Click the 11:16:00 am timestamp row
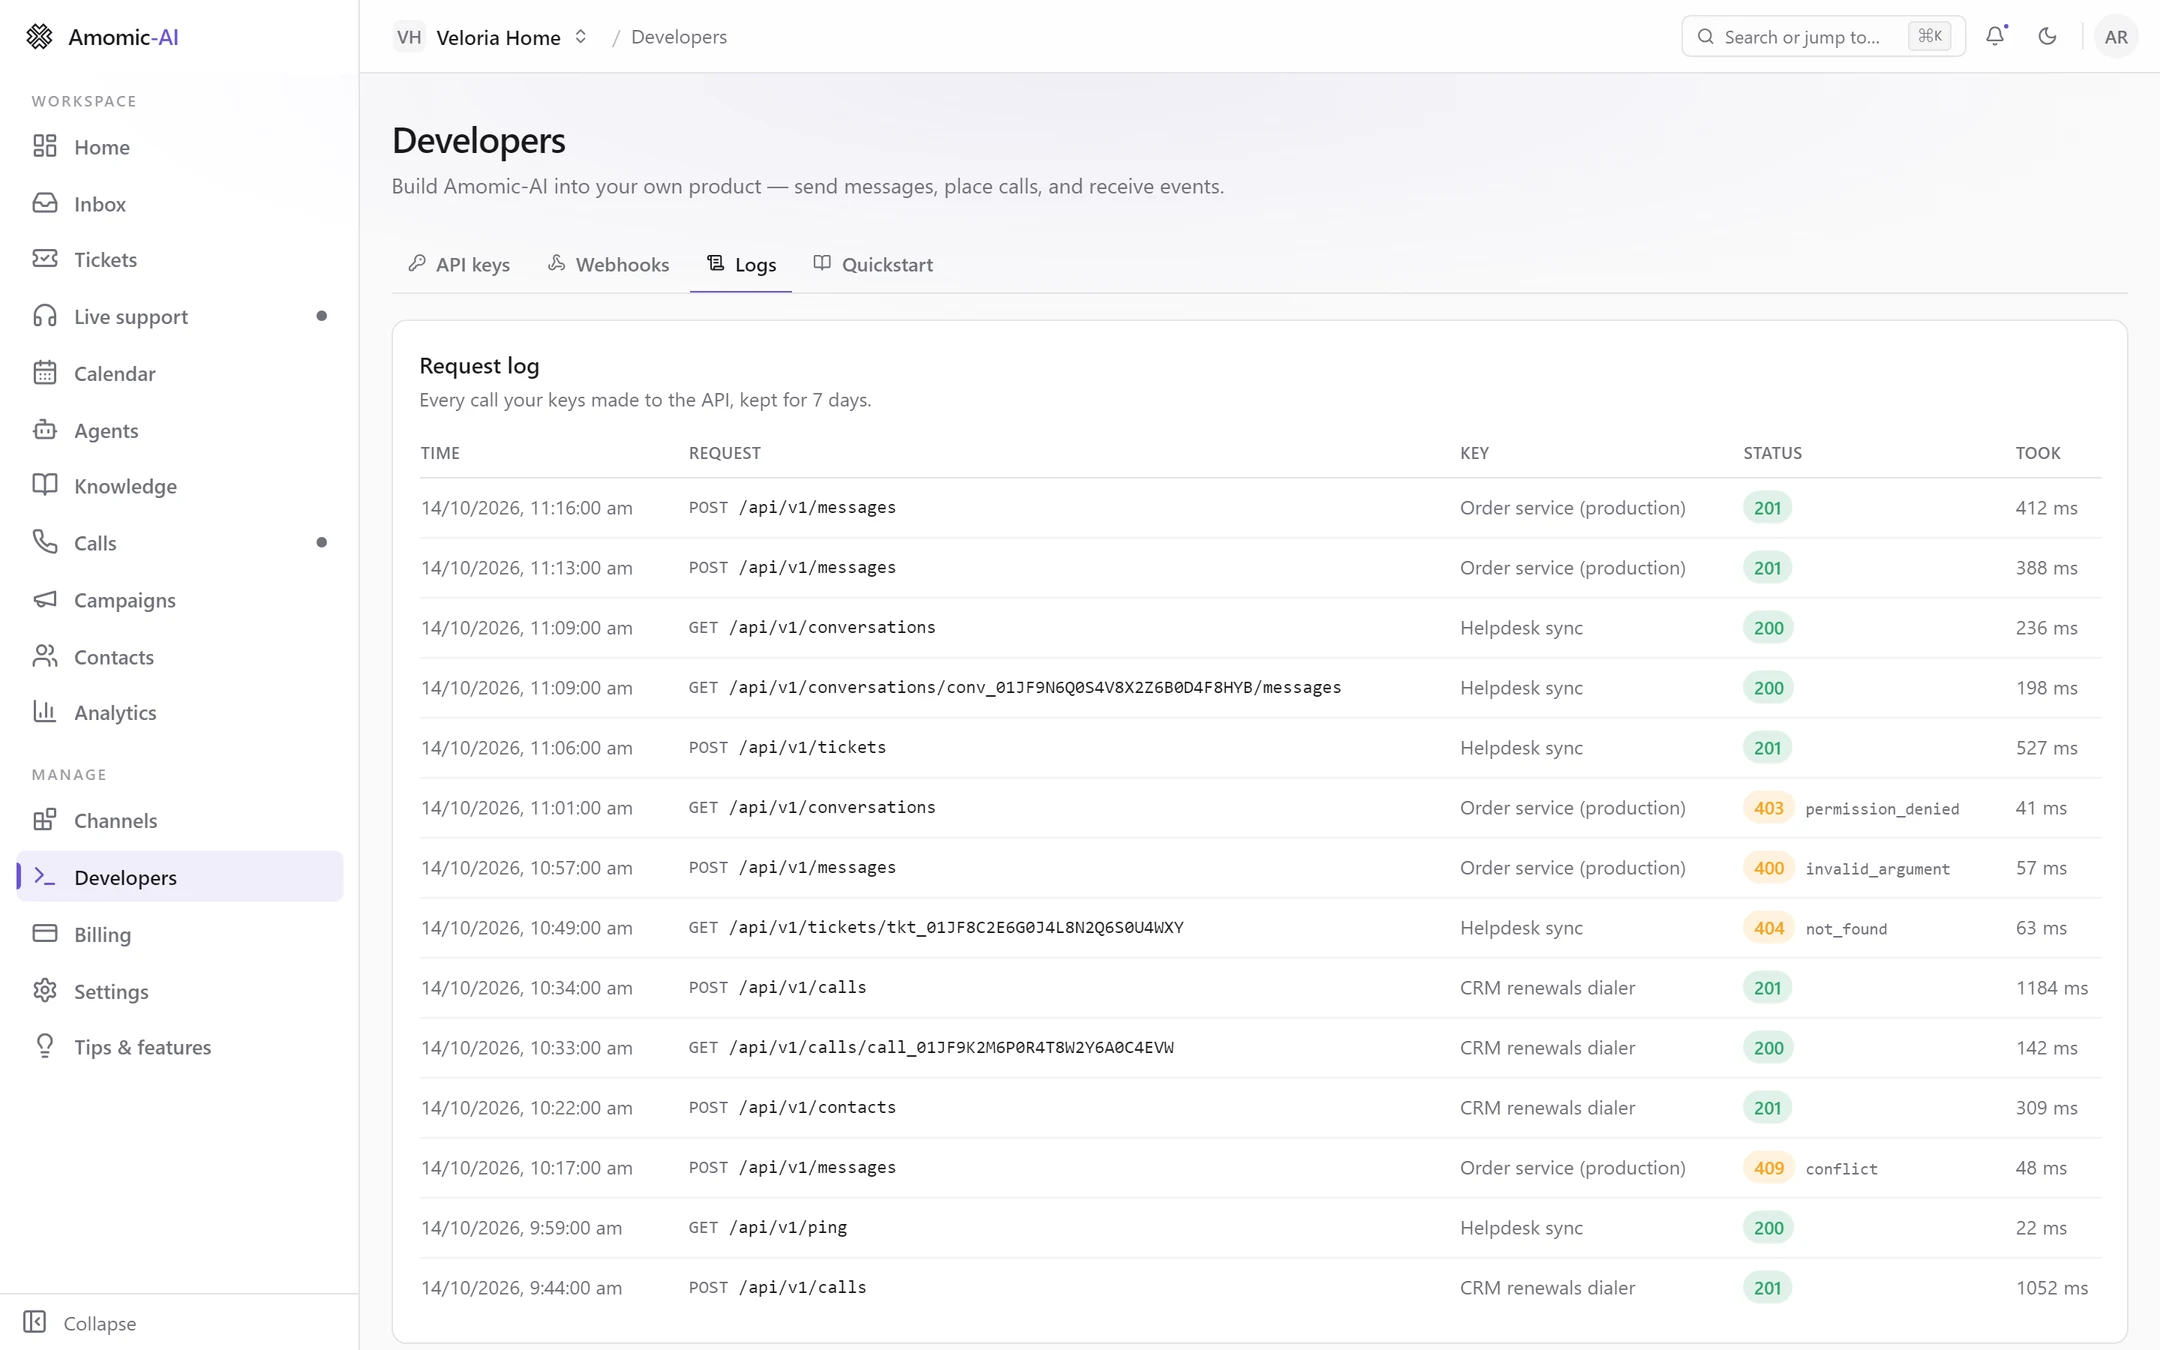Image resolution: width=2160 pixels, height=1350 pixels. click(1260, 507)
